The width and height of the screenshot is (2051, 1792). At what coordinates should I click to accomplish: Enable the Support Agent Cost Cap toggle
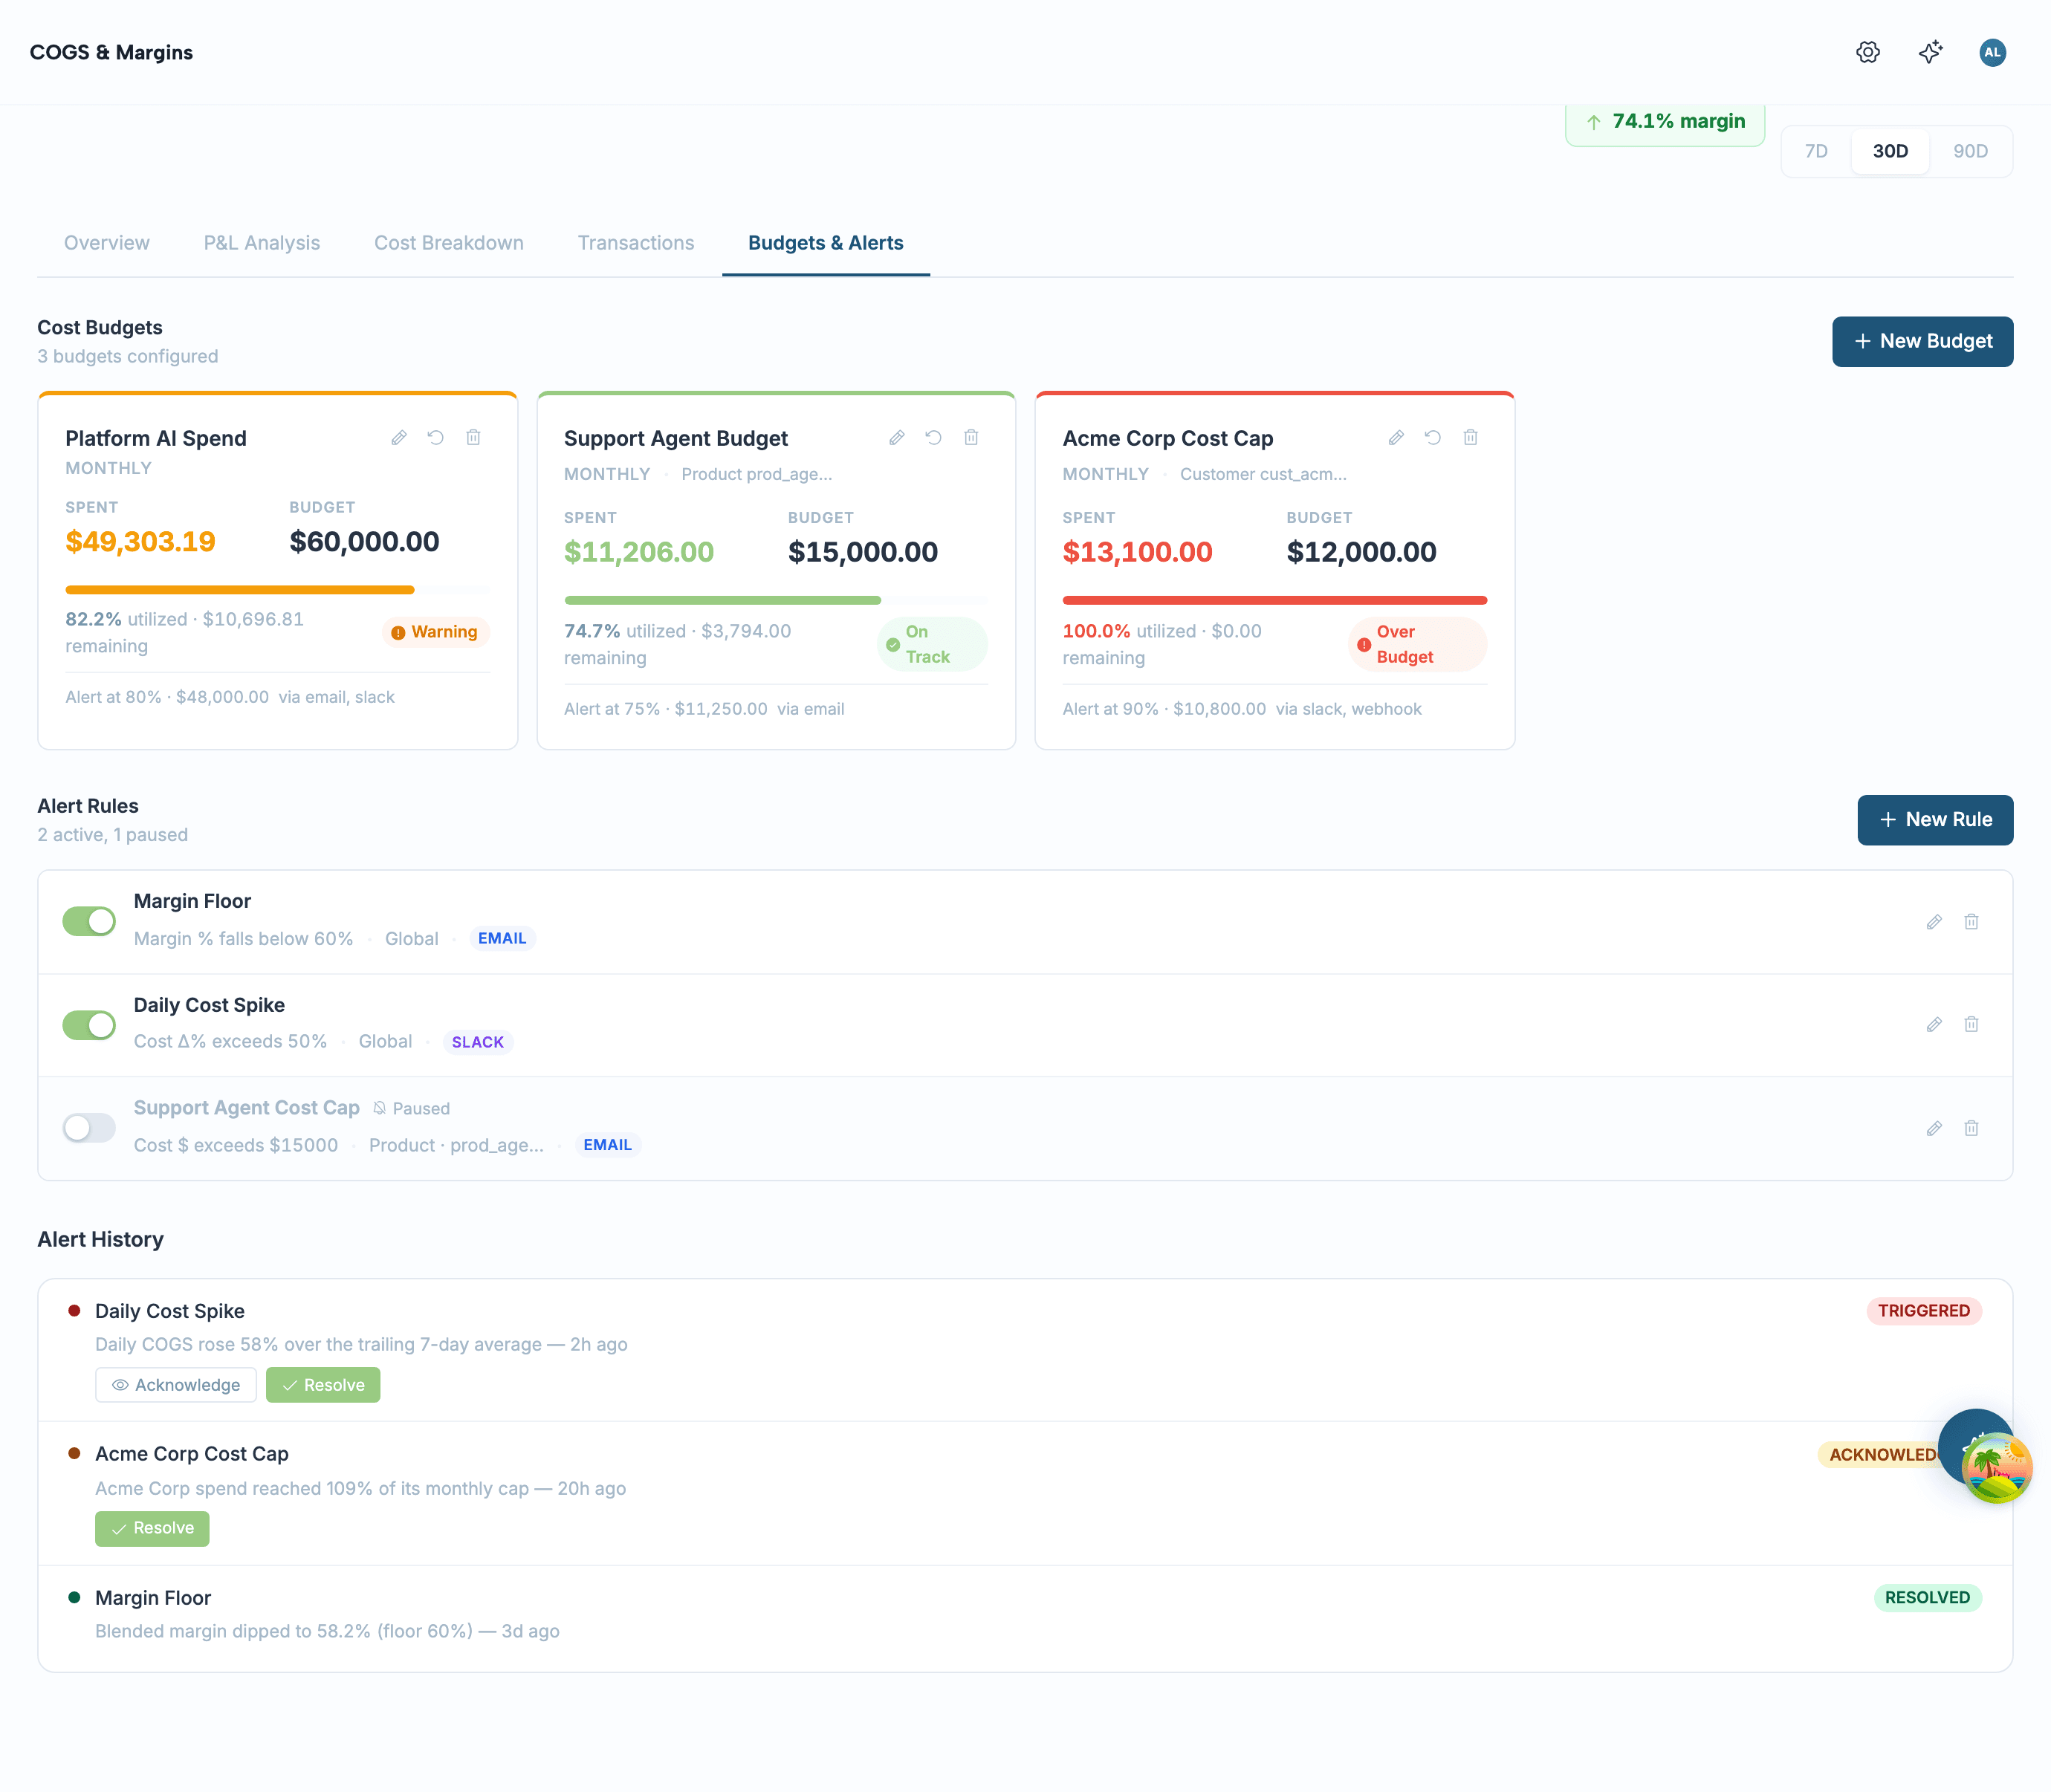point(89,1128)
